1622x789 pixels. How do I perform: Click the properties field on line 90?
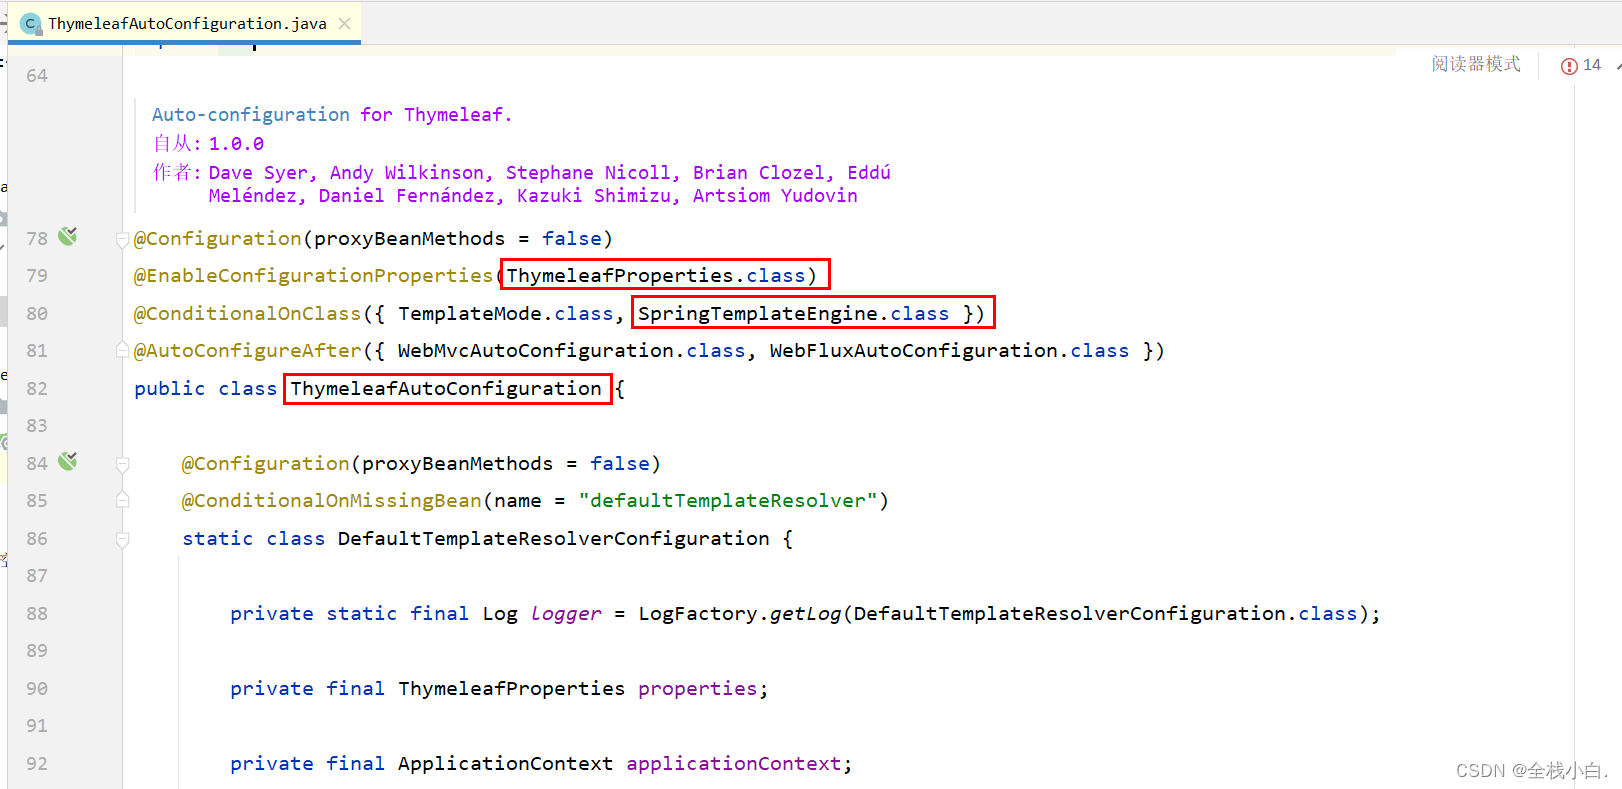[x=698, y=689]
